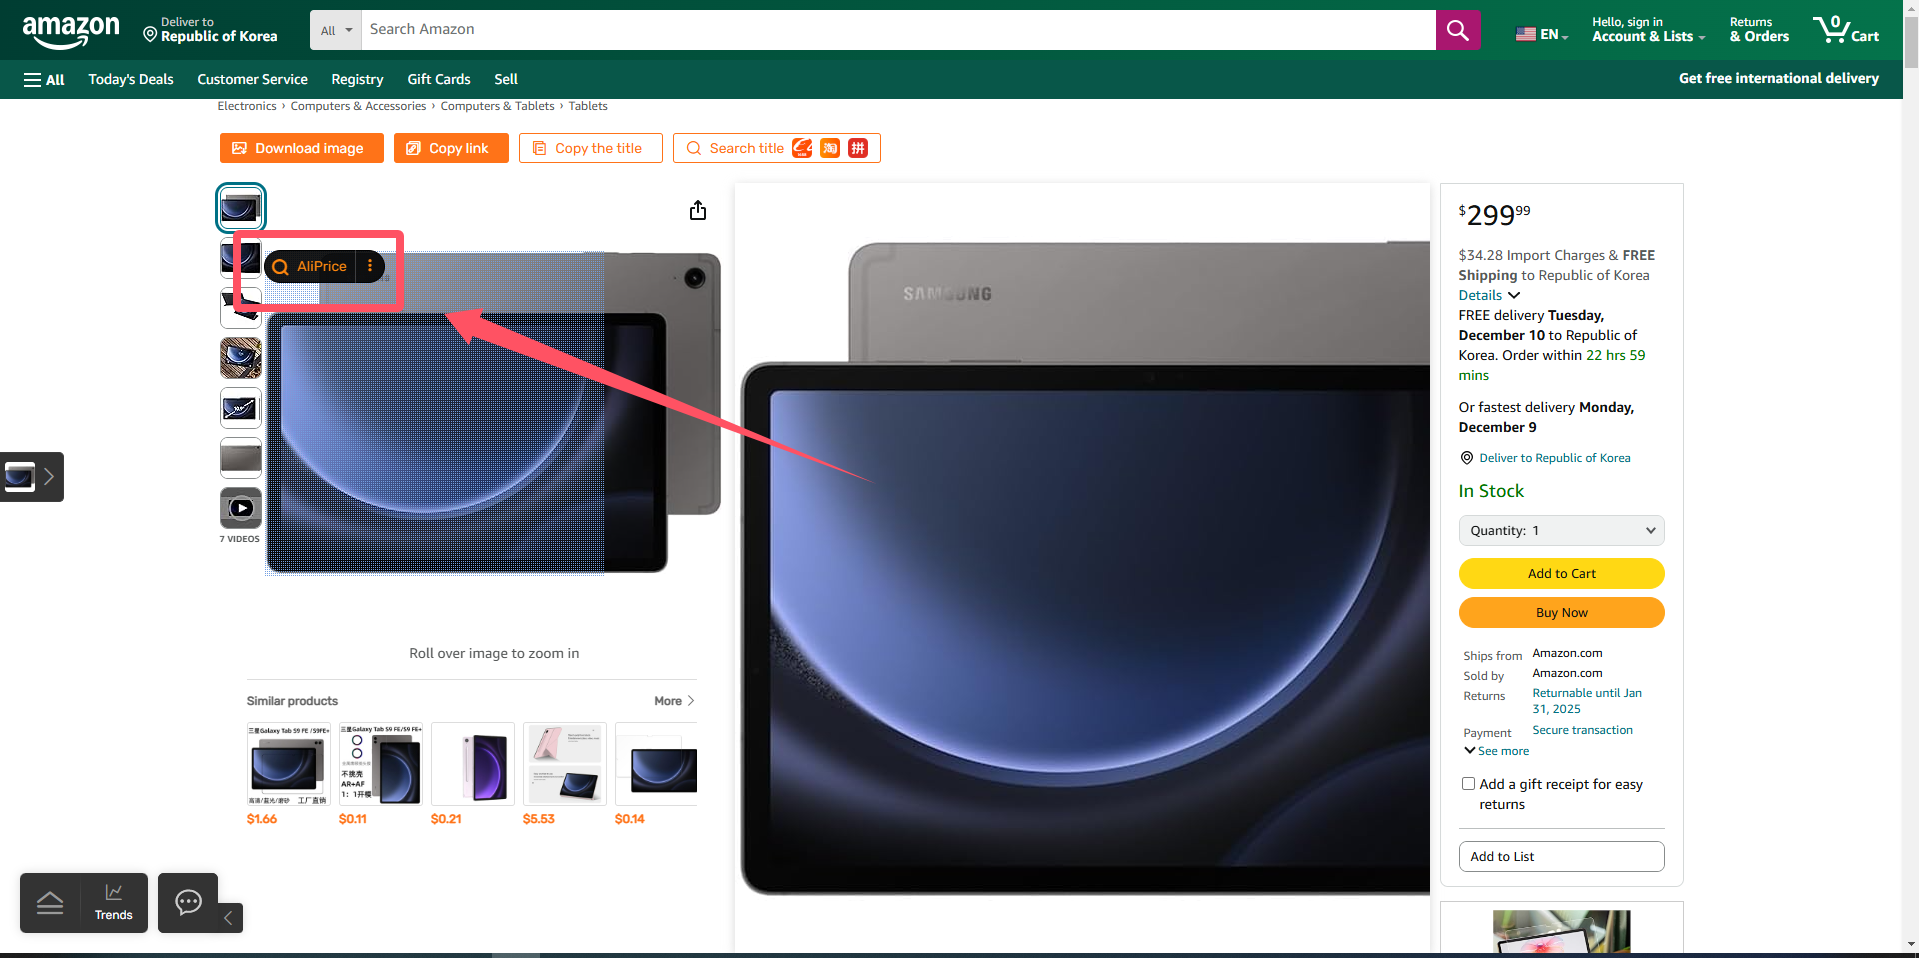Image resolution: width=1919 pixels, height=958 pixels.
Task: Expand the left-edge product sidebar tab
Action: click(31, 477)
